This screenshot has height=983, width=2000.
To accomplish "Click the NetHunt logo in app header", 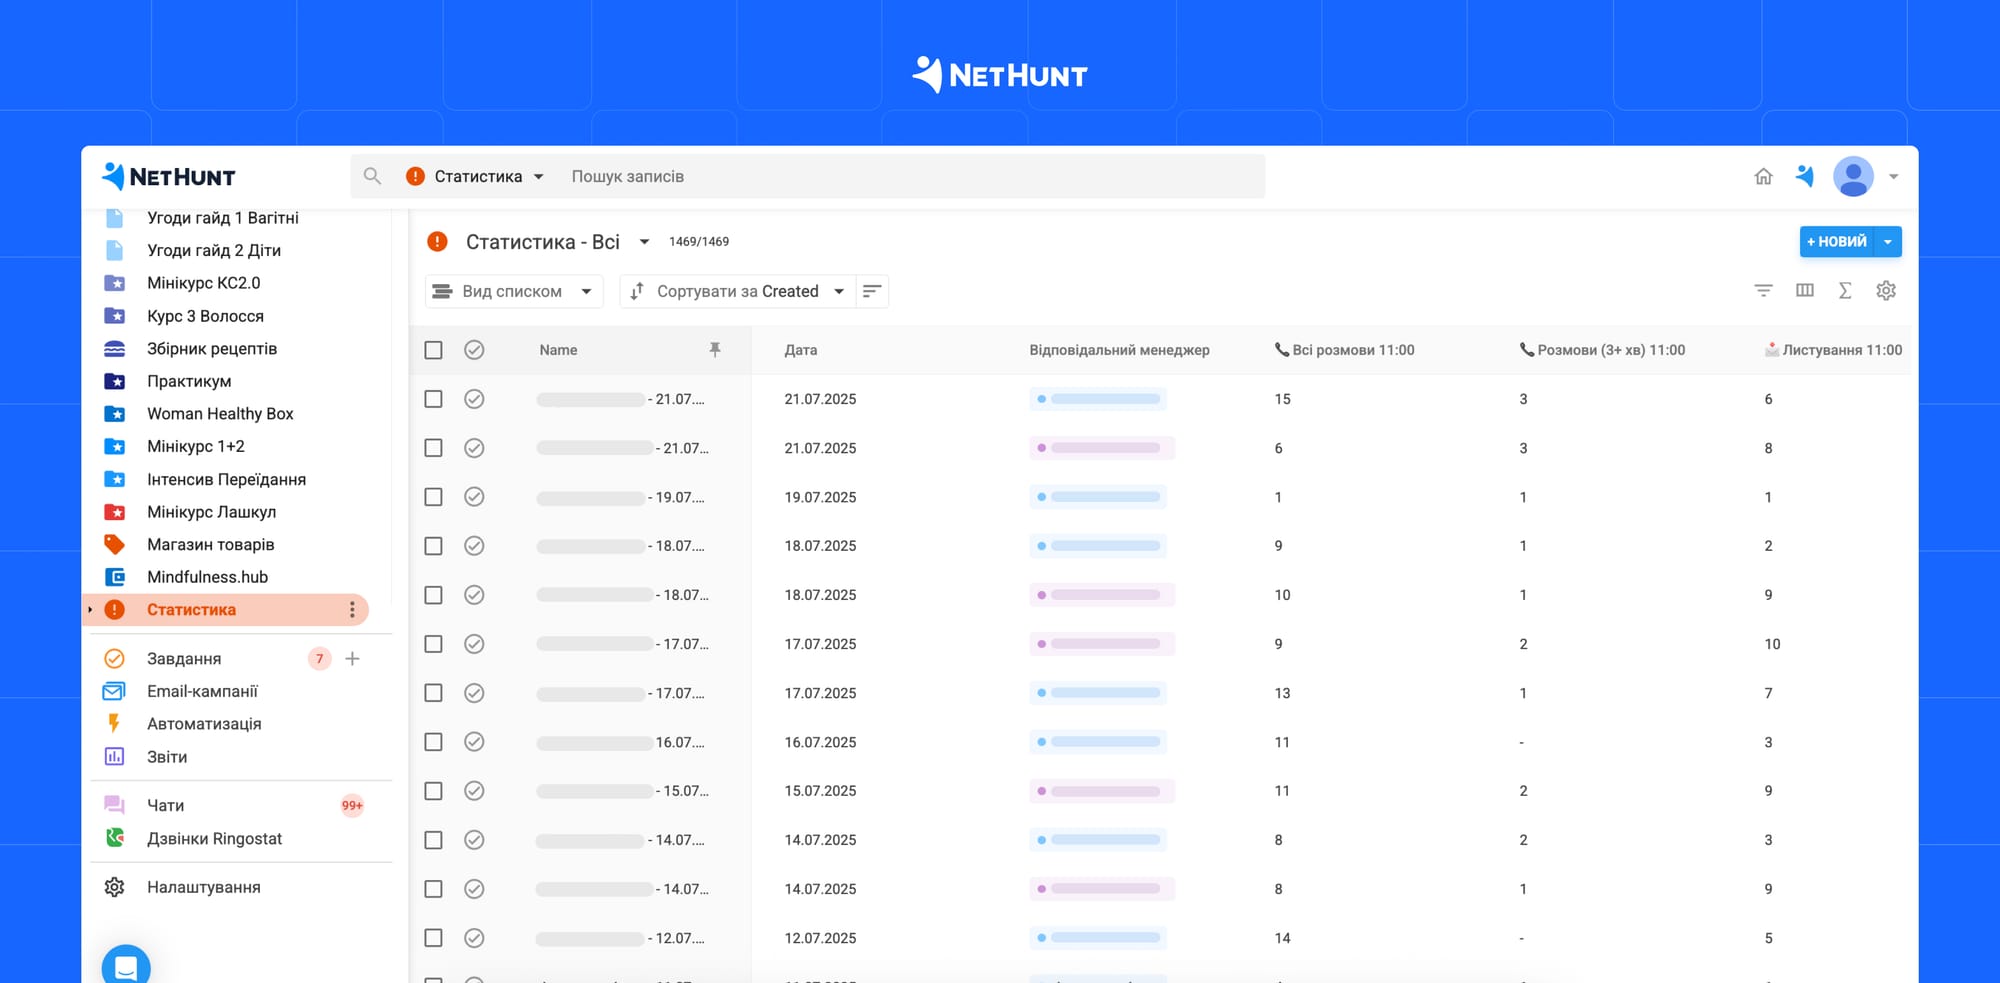I will (168, 176).
